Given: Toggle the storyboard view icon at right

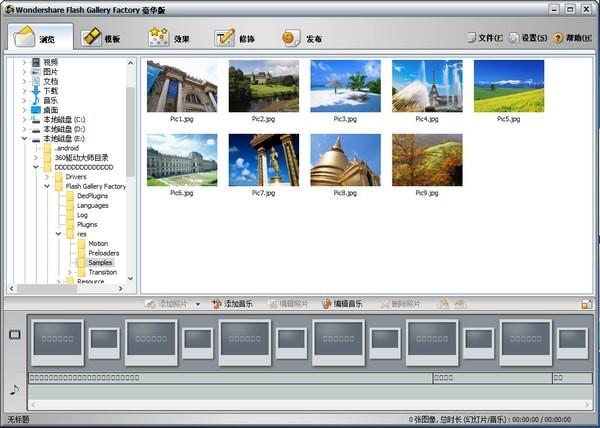Looking at the screenshot, I should pos(586,304).
